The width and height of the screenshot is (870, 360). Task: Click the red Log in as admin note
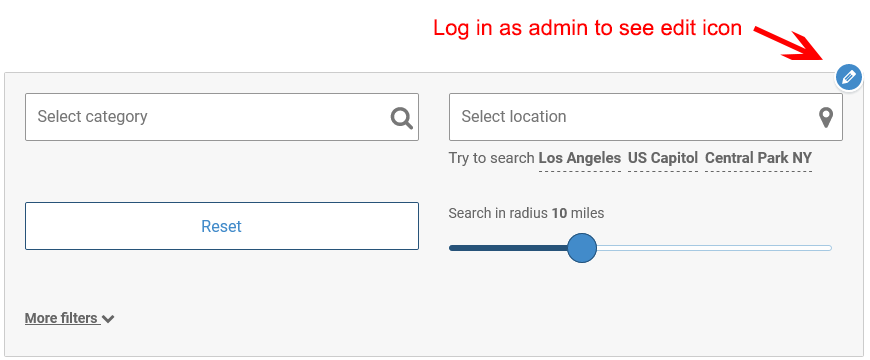coord(588,28)
